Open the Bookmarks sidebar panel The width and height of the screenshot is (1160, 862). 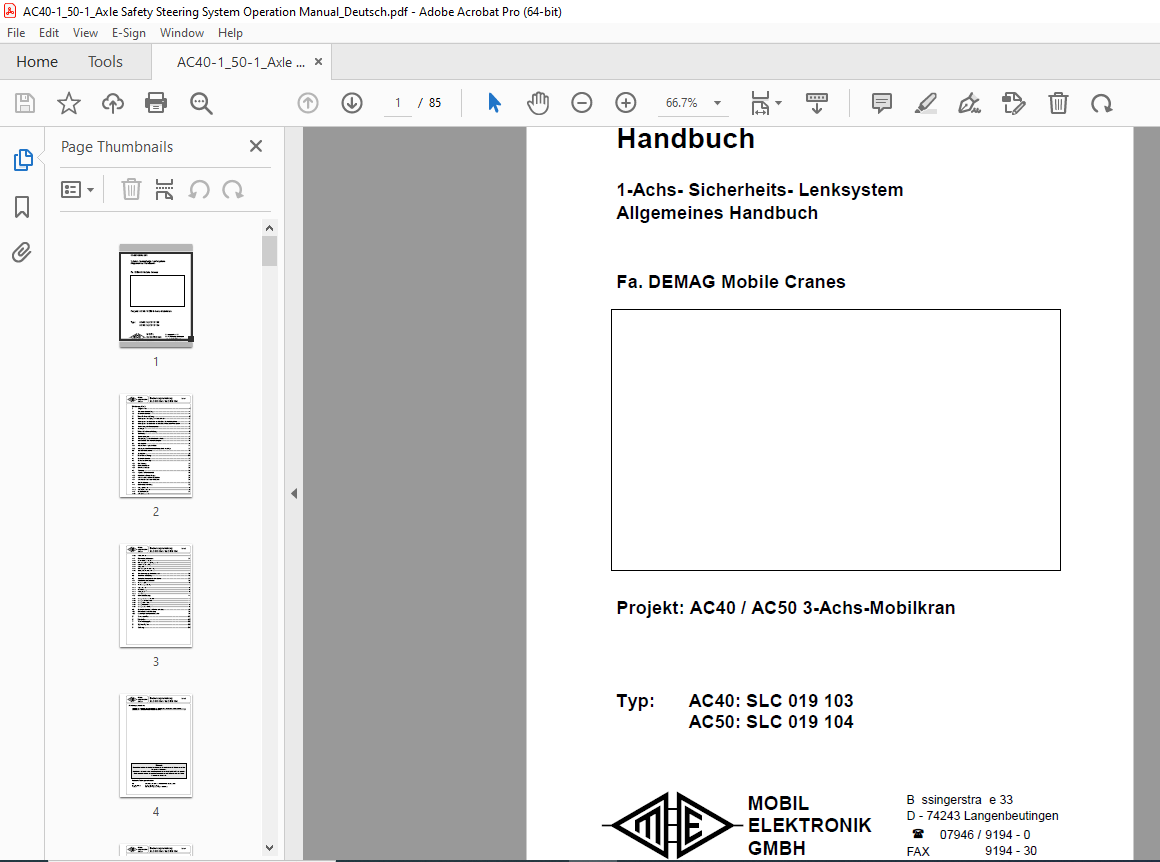tap(22, 206)
